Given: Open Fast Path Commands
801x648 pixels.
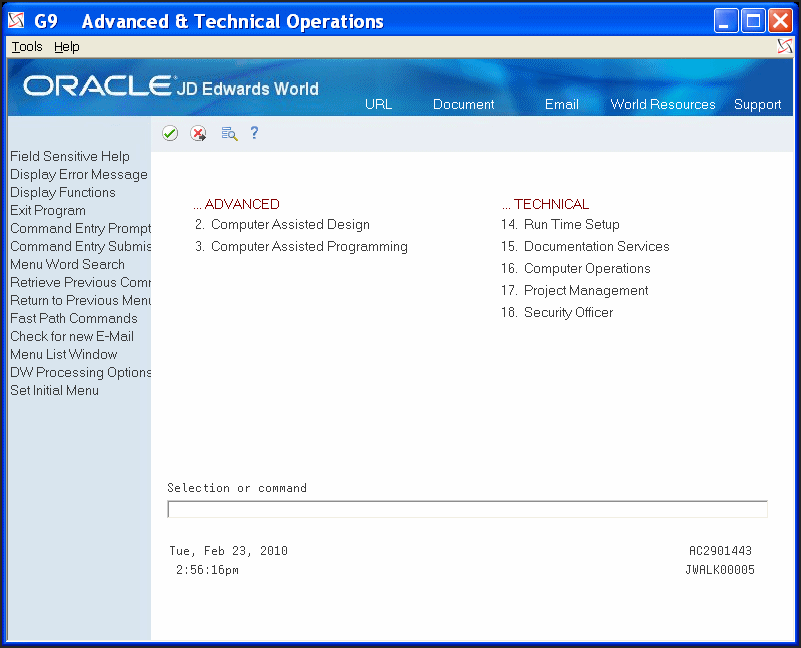Looking at the screenshot, I should [x=74, y=318].
